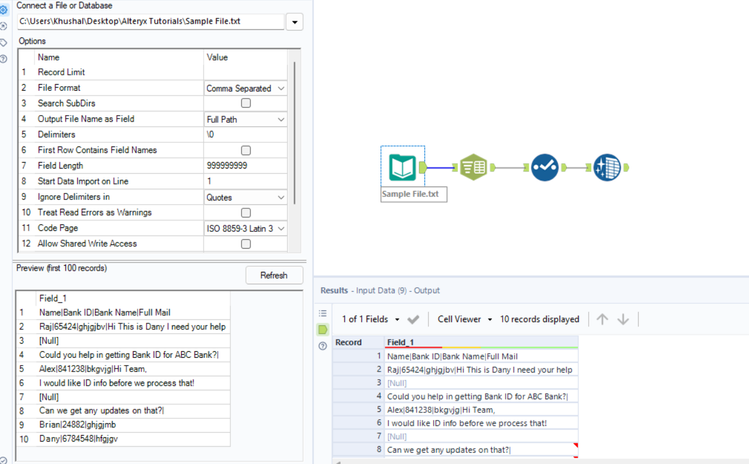This screenshot has width=749, height=464.
Task: Open Results panel help icon
Action: (323, 346)
